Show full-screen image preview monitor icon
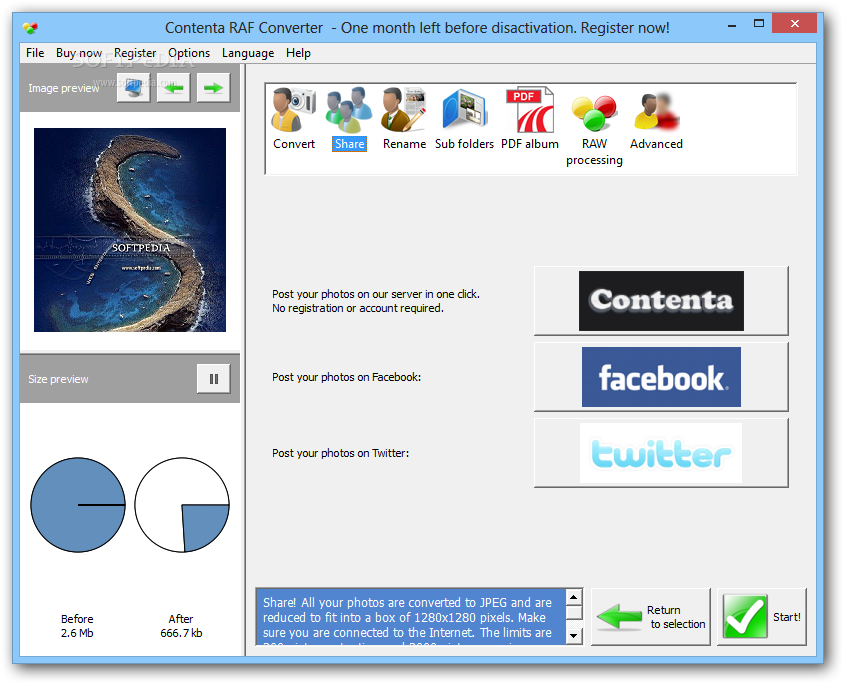 pos(133,88)
